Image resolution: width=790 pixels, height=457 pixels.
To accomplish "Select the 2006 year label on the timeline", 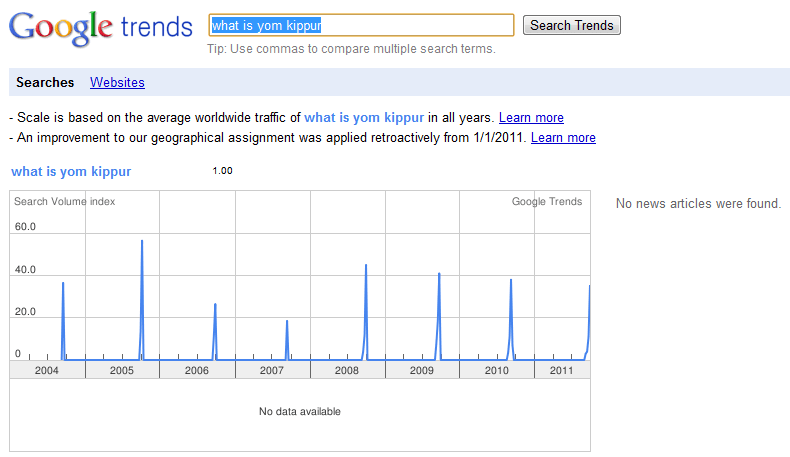I will pos(197,370).
